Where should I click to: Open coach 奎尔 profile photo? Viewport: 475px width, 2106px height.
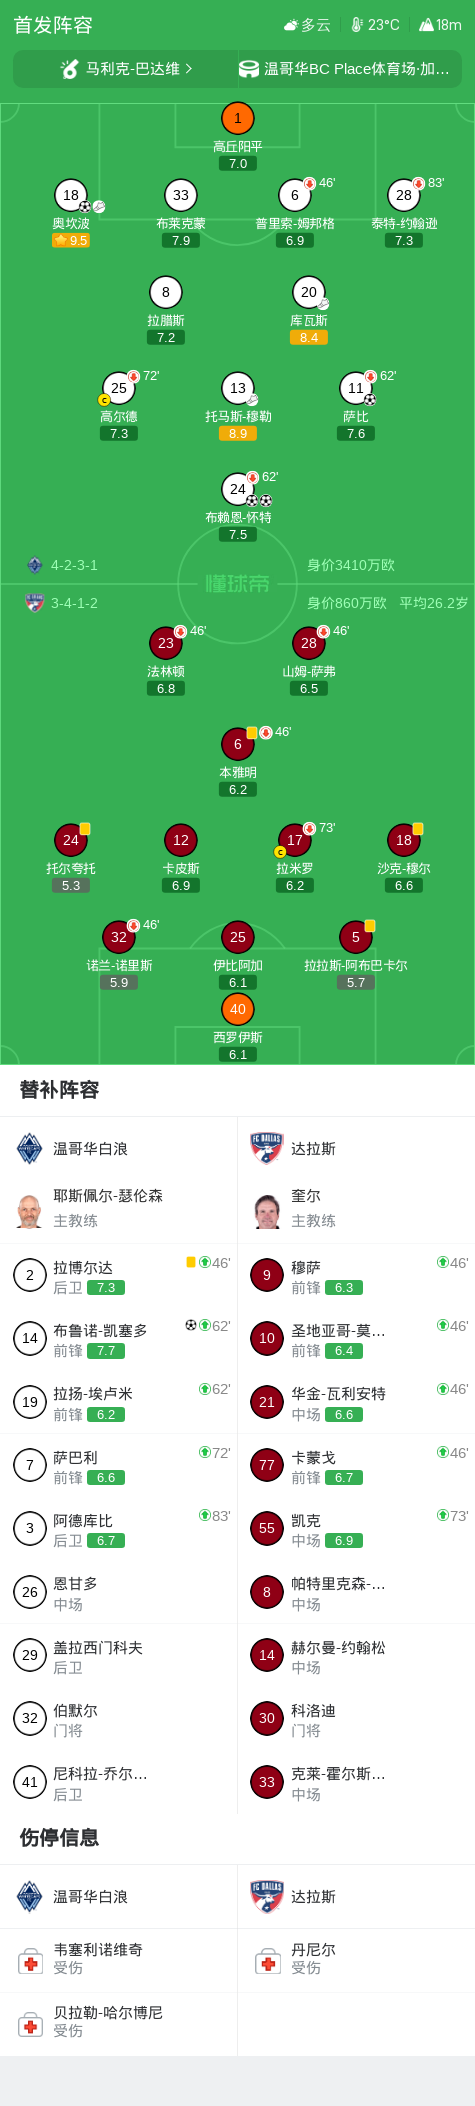(267, 1211)
